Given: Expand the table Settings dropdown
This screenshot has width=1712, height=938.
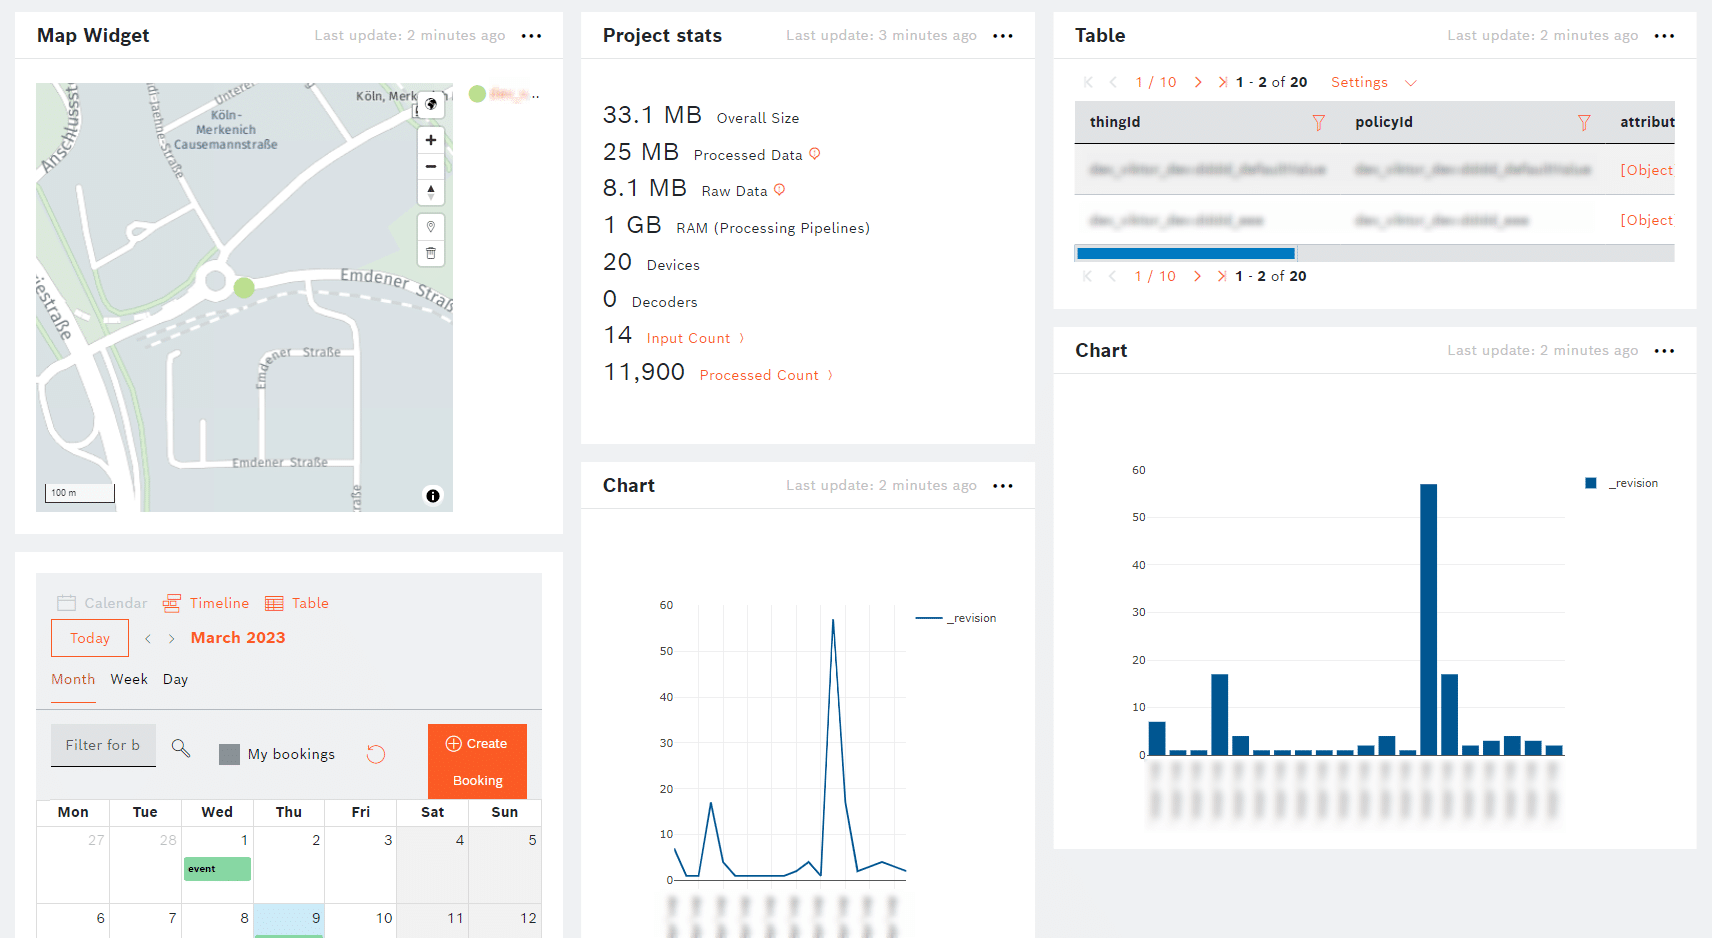Looking at the screenshot, I should tap(1373, 82).
